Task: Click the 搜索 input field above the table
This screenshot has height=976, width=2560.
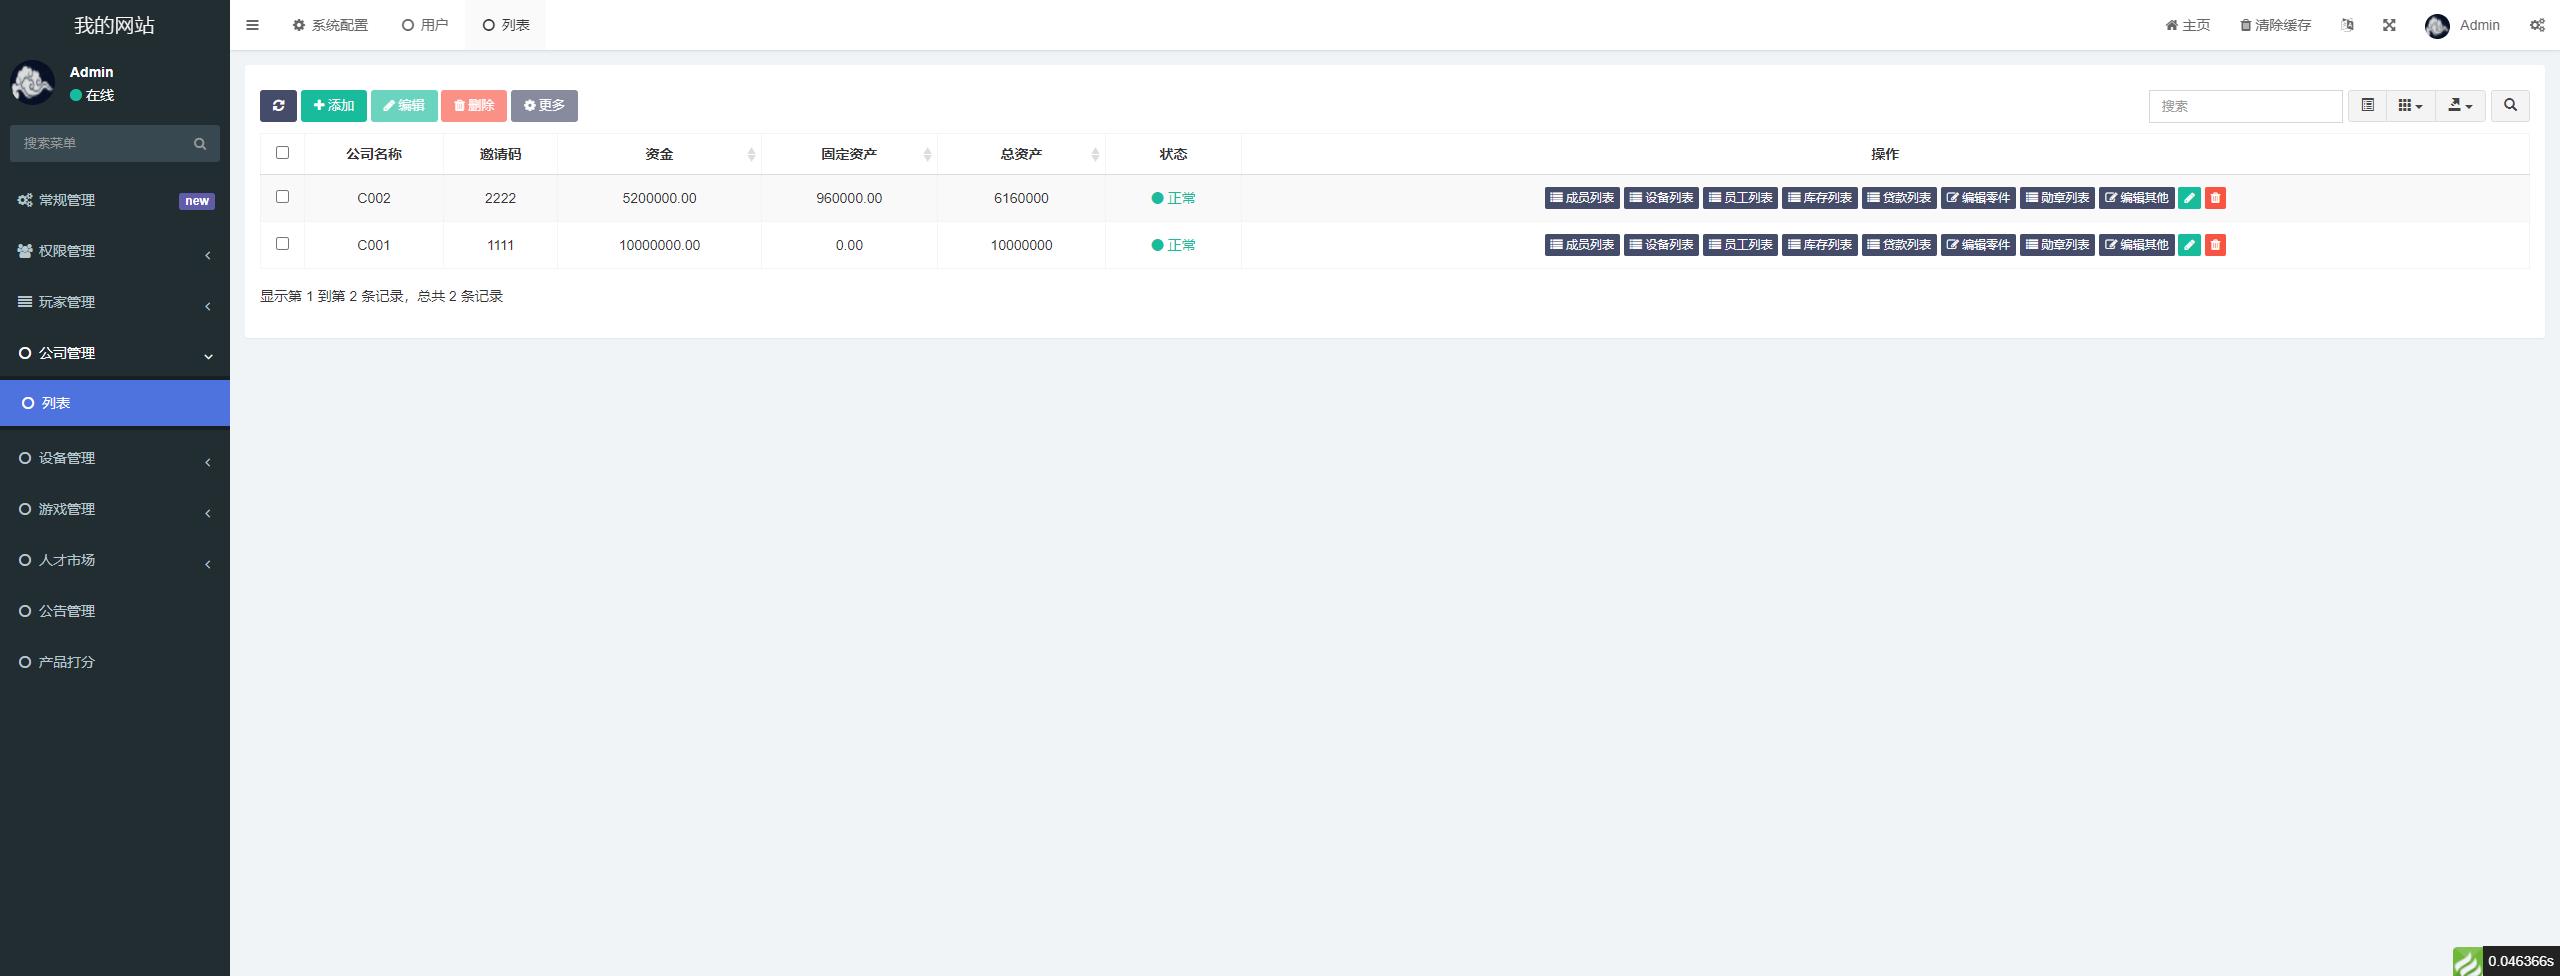Action: [x=2245, y=106]
